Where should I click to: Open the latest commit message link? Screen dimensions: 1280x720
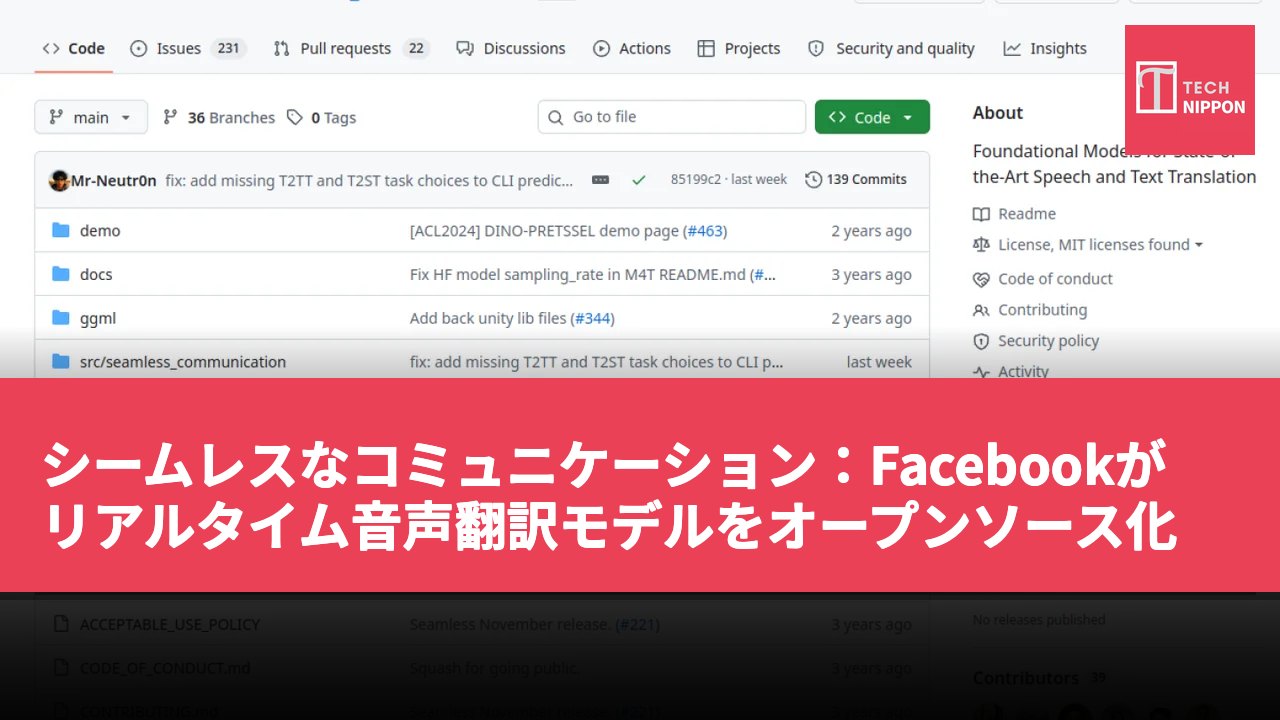click(x=370, y=180)
